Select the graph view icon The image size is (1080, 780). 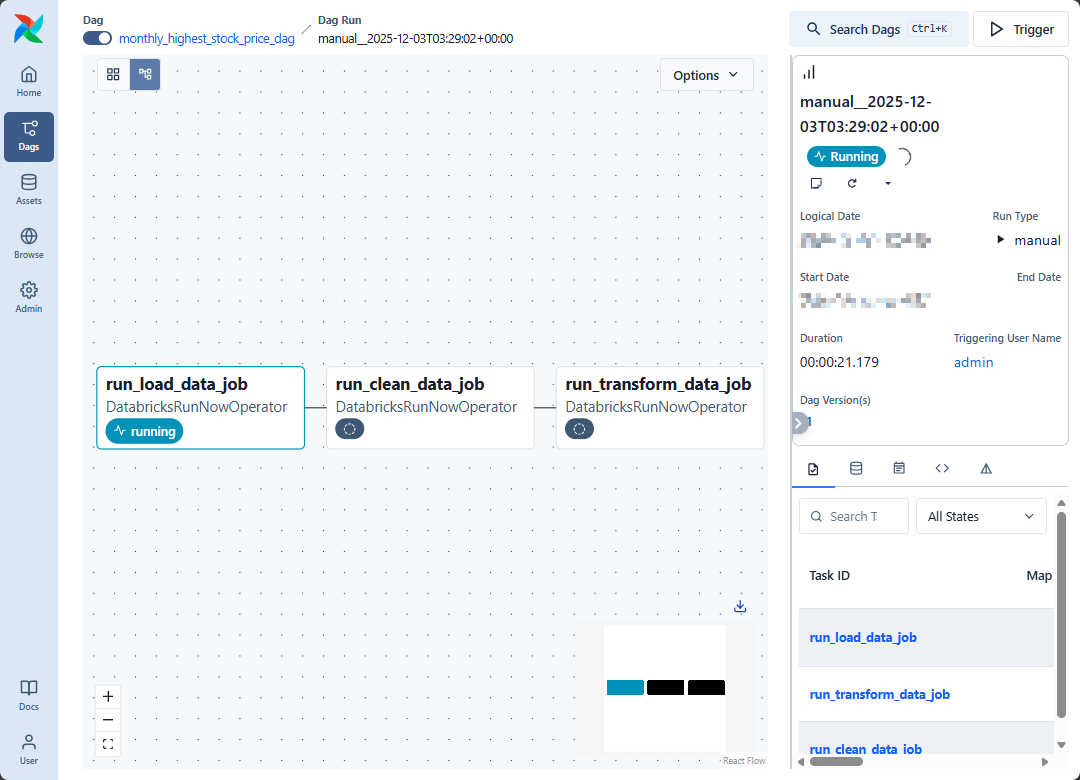(145, 74)
